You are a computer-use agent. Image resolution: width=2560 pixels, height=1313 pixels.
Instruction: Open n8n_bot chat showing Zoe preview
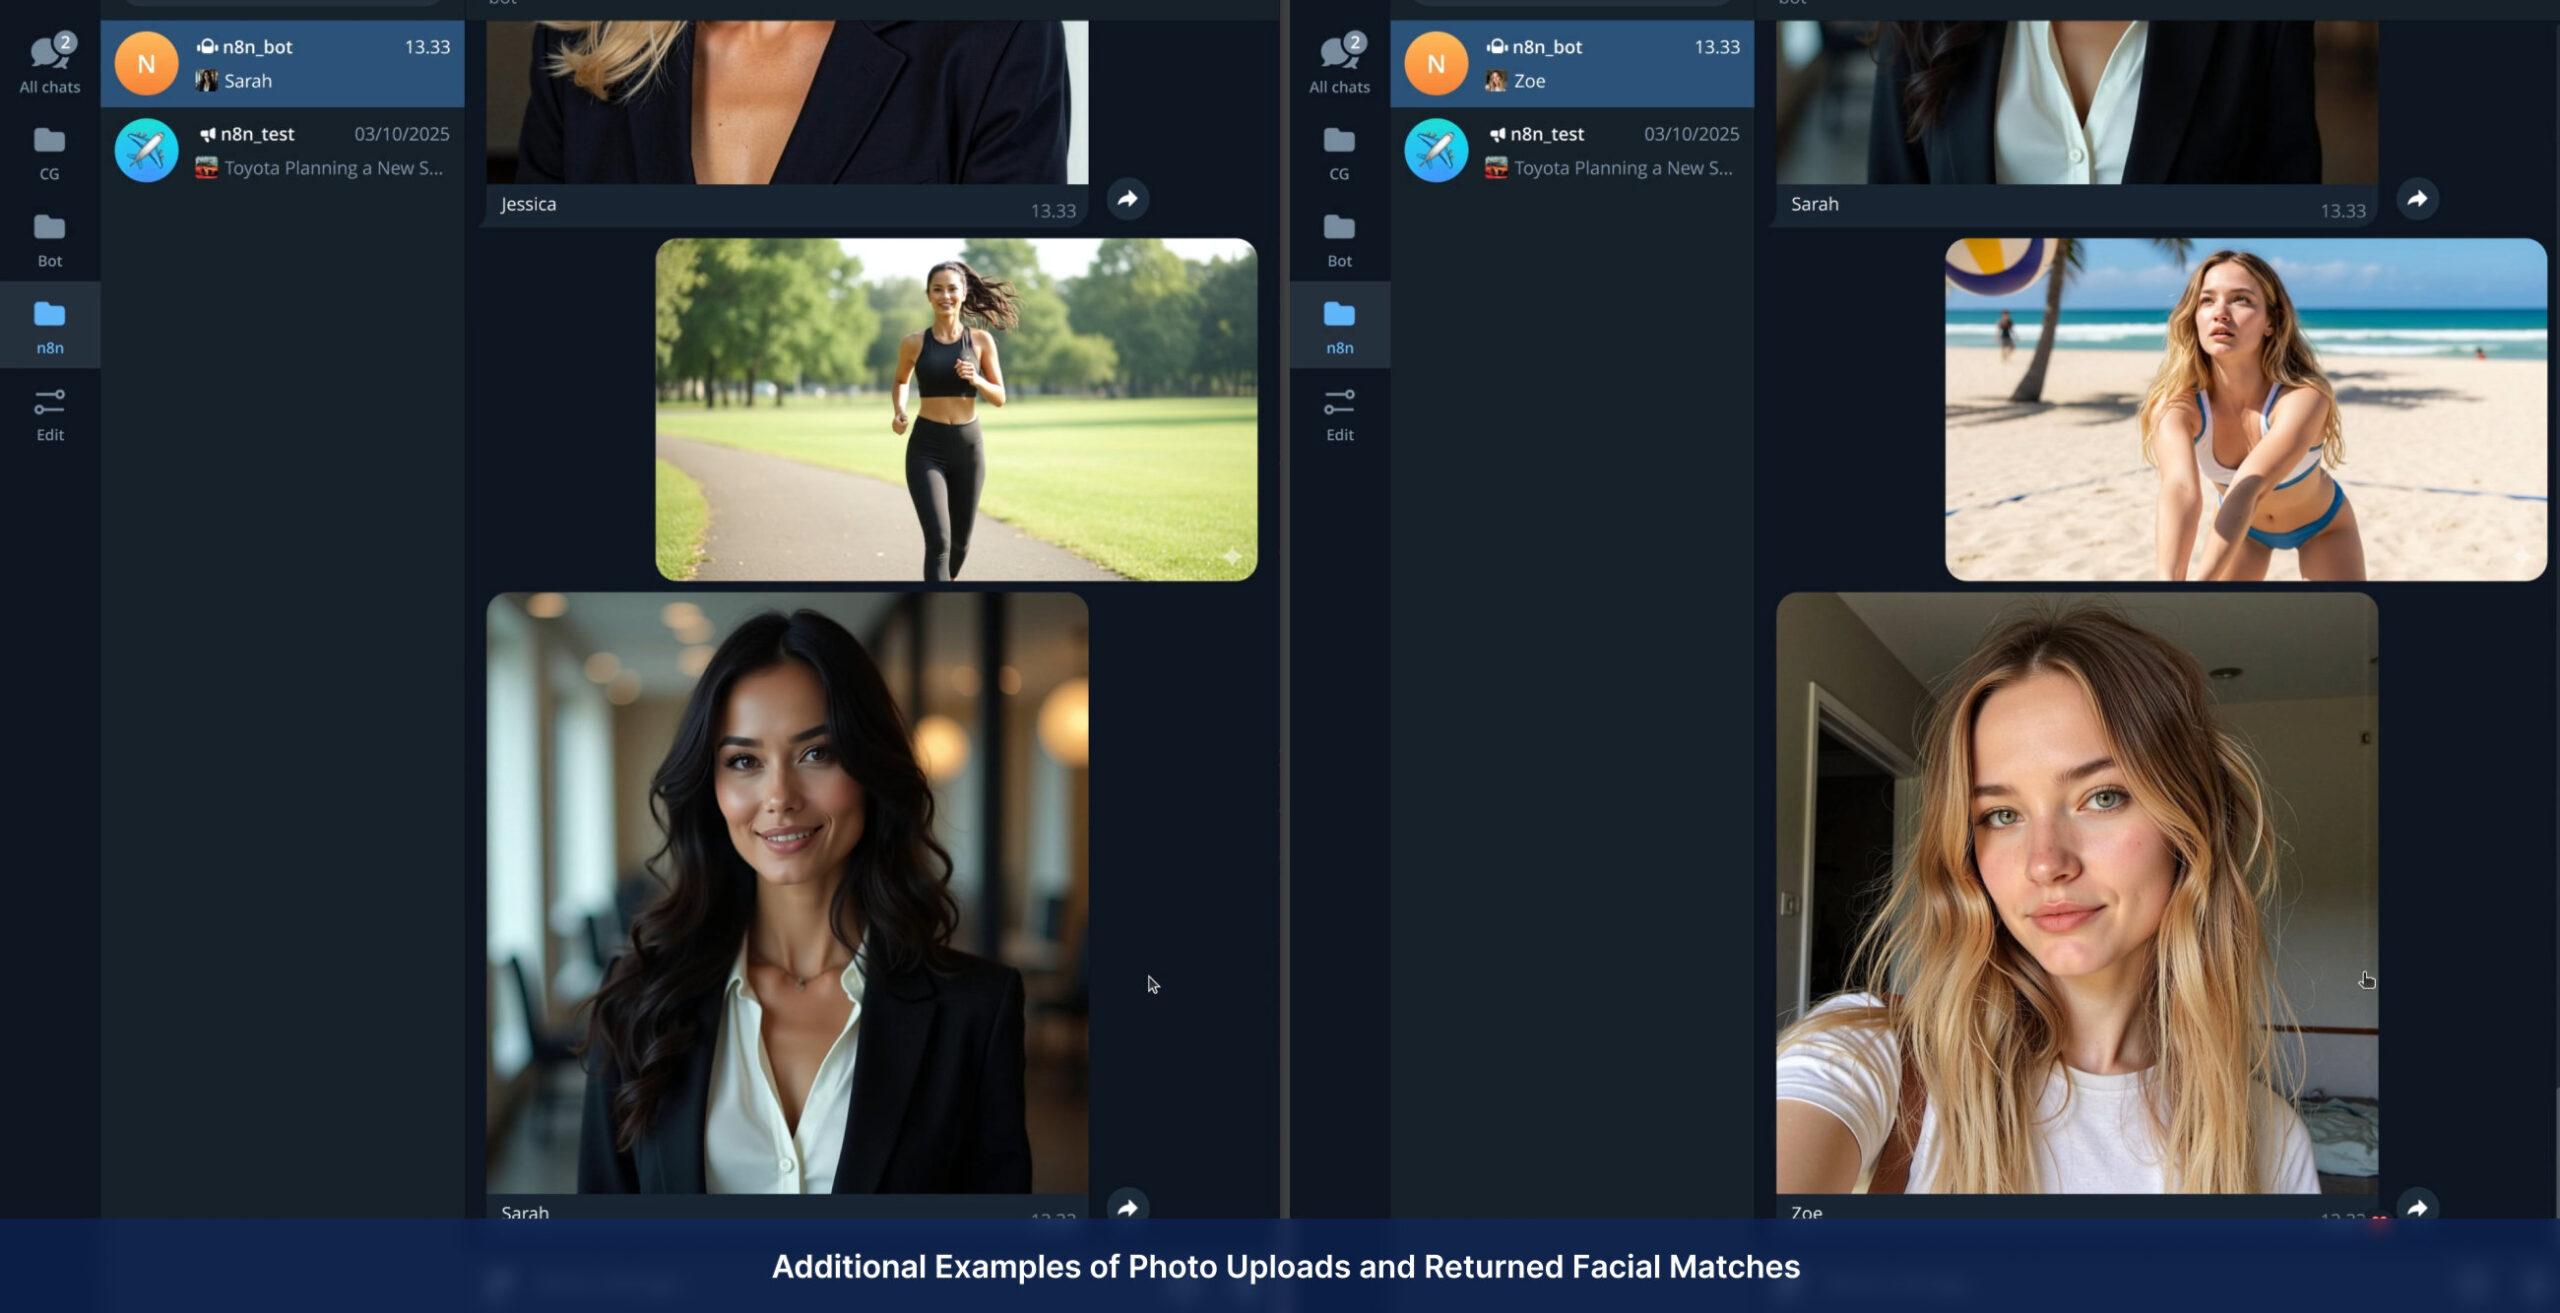tap(1571, 63)
